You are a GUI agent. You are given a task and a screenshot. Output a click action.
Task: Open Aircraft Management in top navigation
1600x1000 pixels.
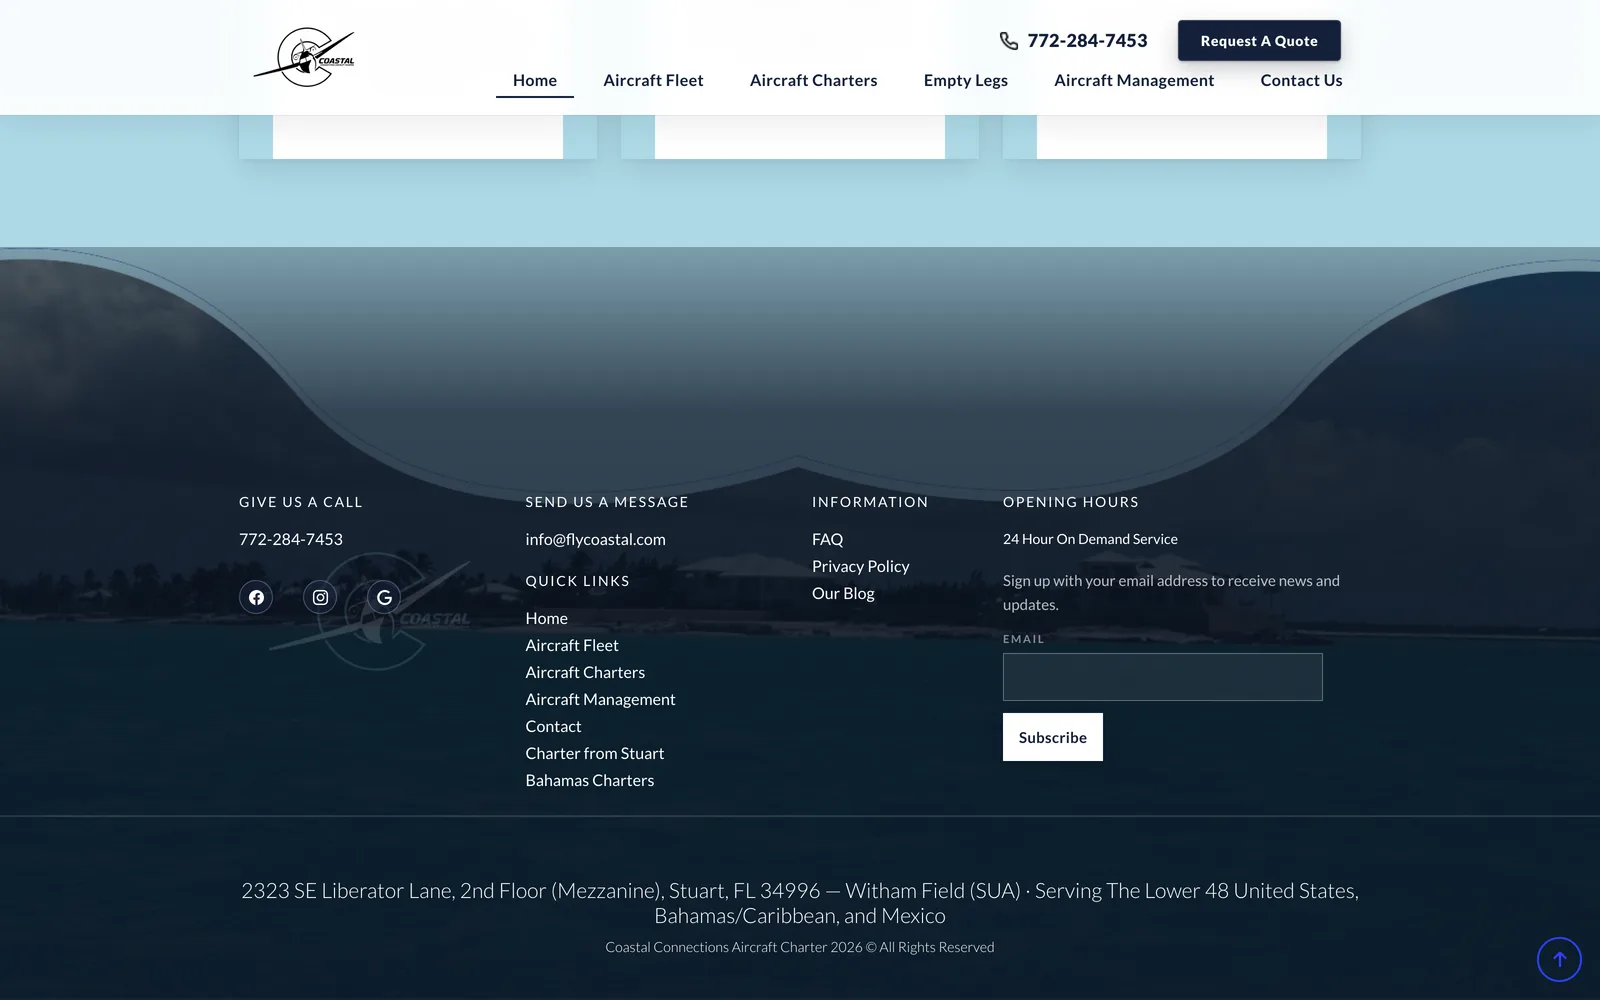[x=1134, y=80]
